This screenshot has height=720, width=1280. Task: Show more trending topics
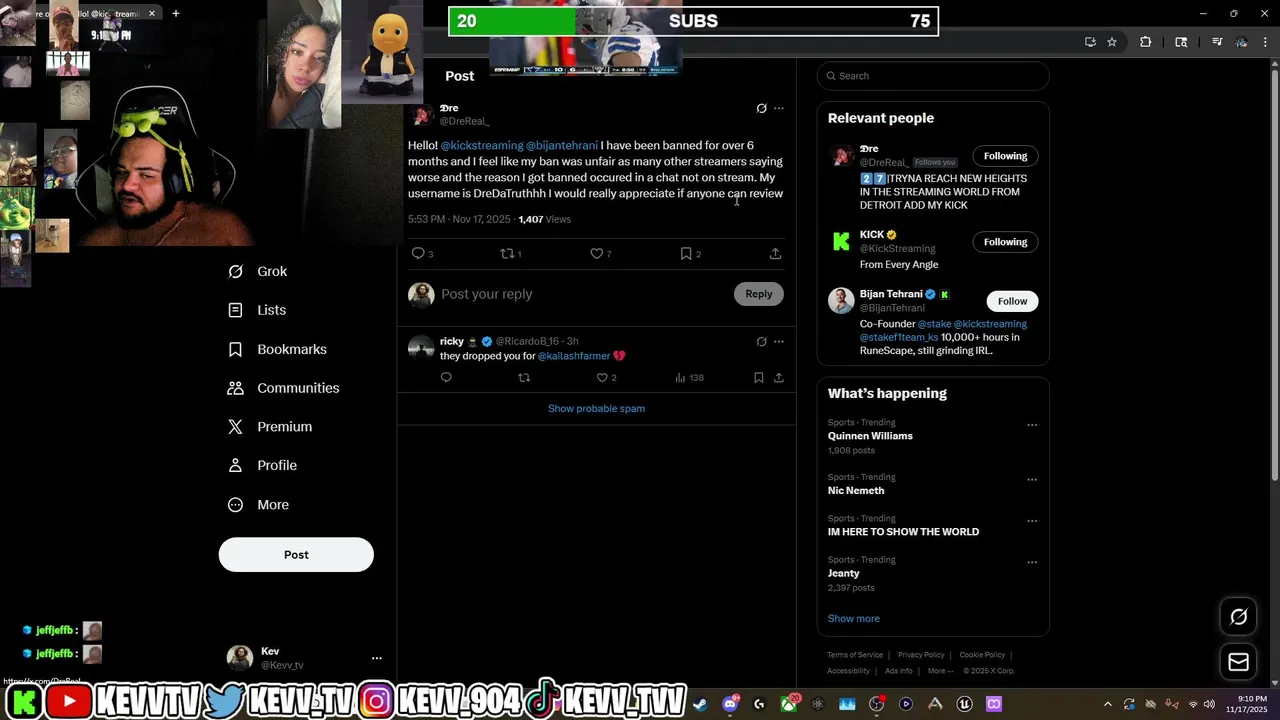pyautogui.click(x=854, y=619)
